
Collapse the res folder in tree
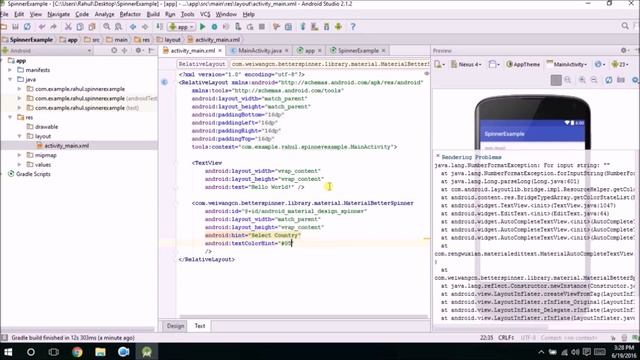10,117
